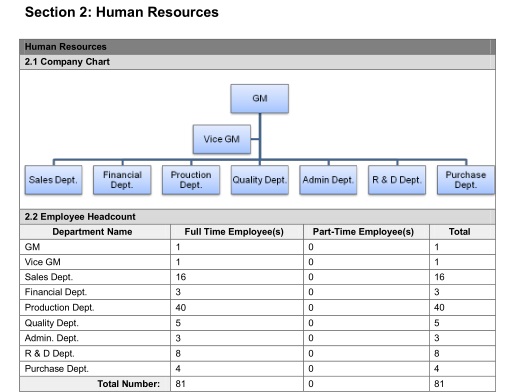Click 'Vice GM' in the Department Name column
The image size is (525, 392).
43,262
